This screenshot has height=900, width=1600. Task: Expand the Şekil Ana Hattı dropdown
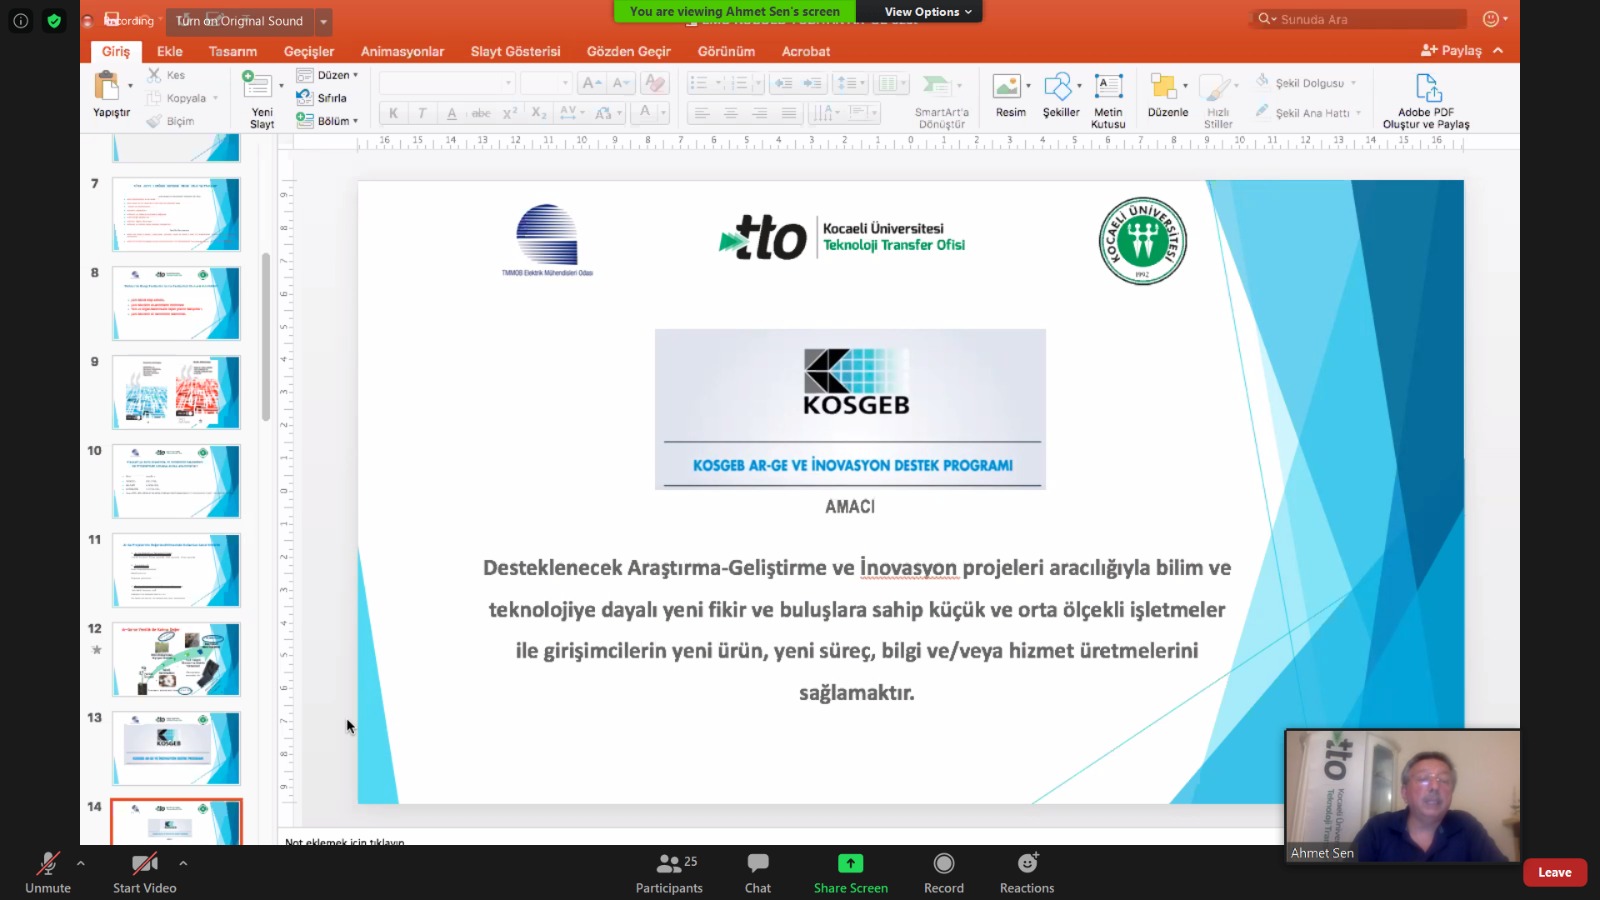tap(1359, 113)
